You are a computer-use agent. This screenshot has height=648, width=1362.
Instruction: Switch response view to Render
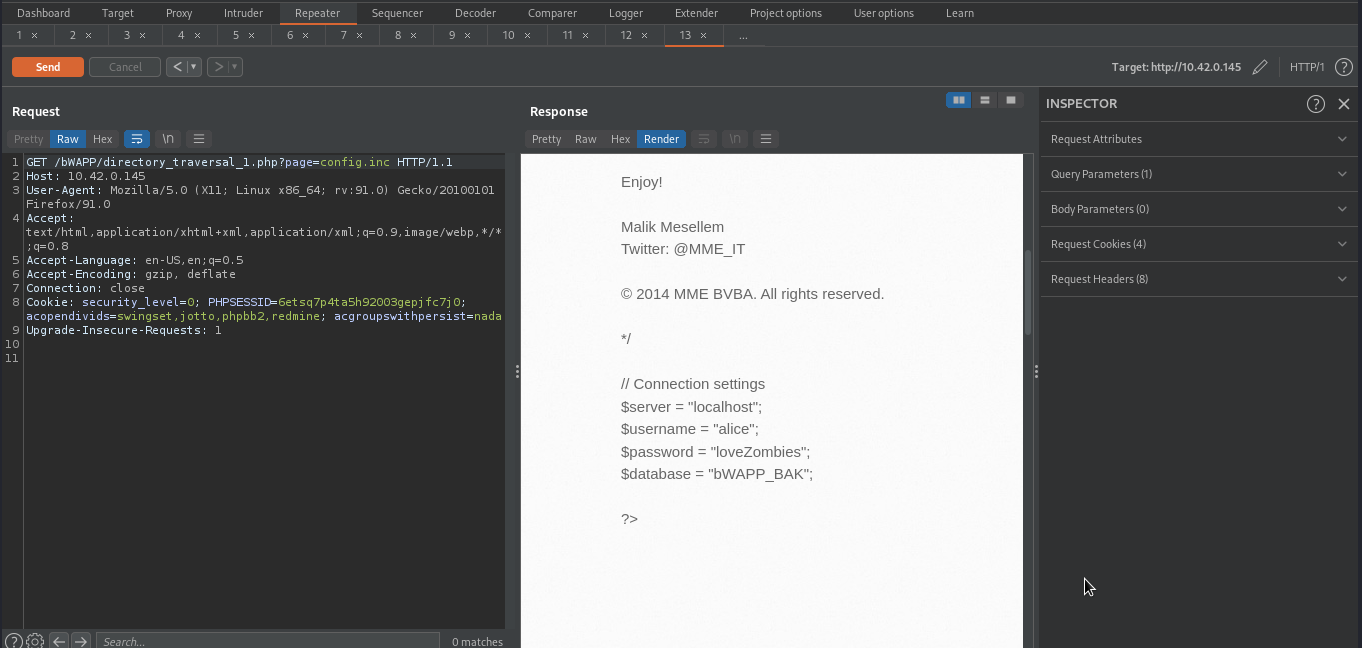pos(661,139)
